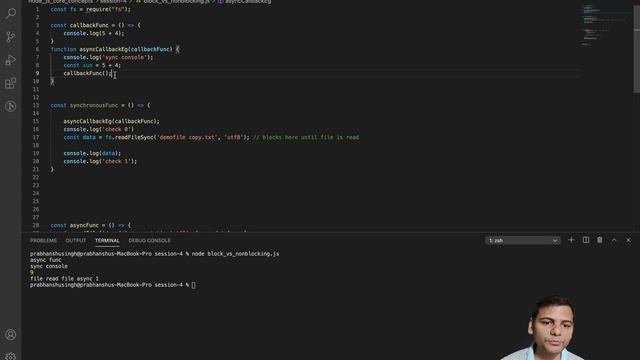Click 'console.log(5 + 4);' on line 4
The image size is (640, 360).
tap(93, 33)
